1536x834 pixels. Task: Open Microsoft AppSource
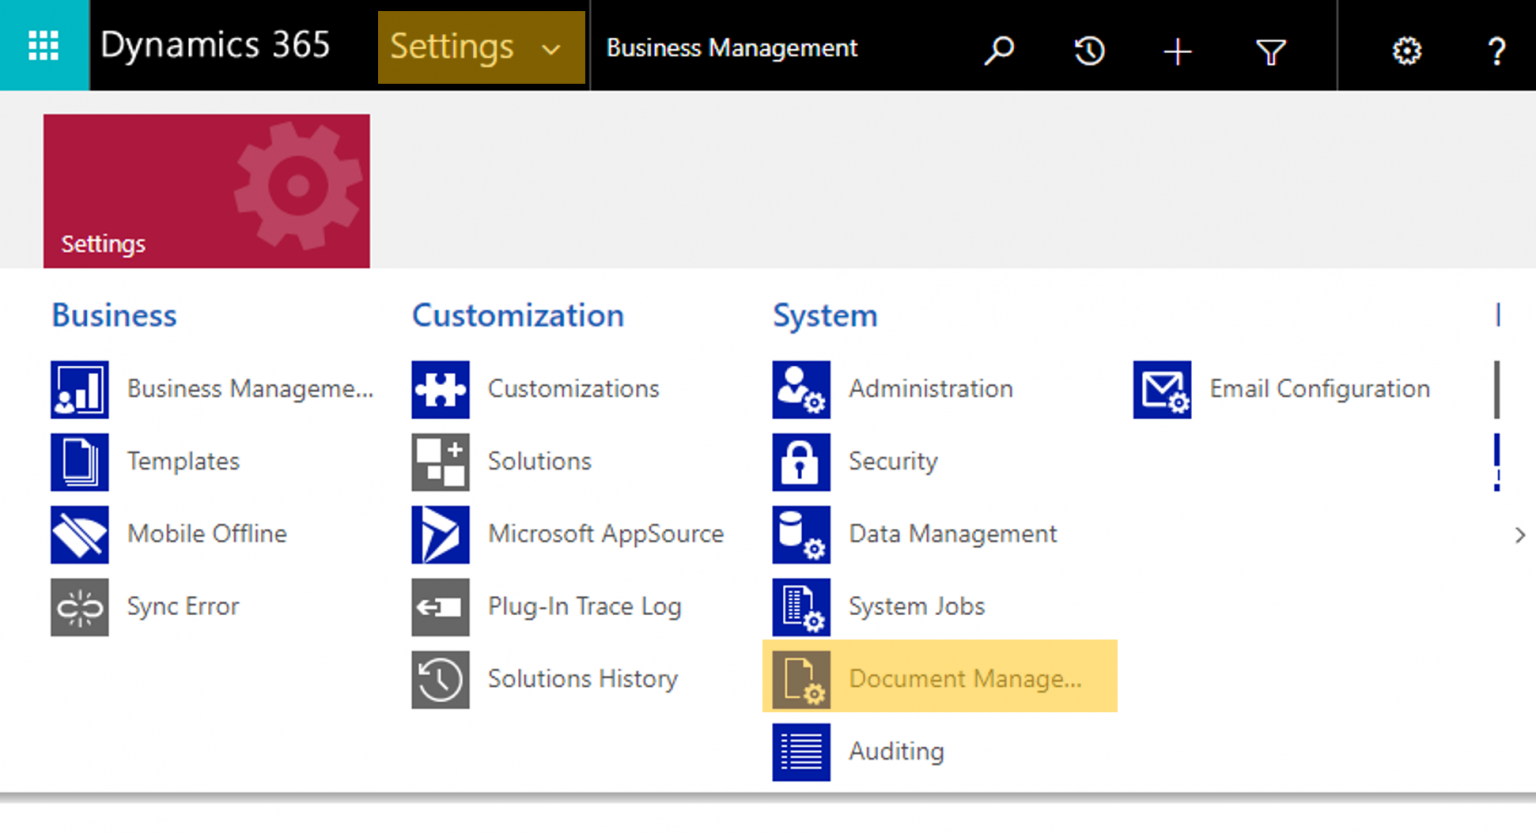coord(605,534)
